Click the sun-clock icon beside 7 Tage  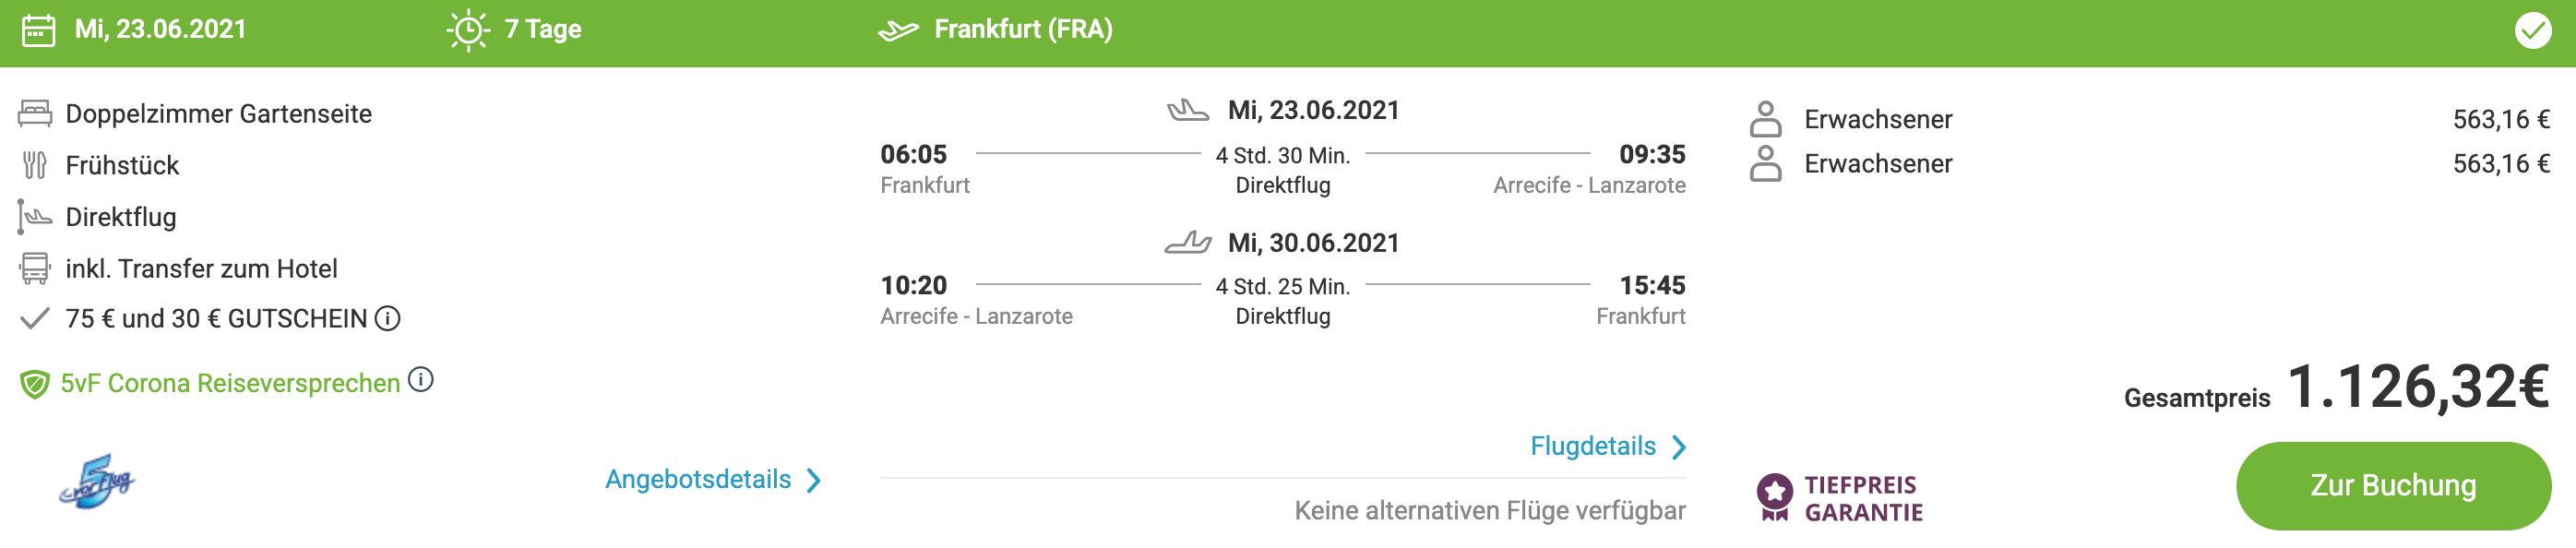(x=468, y=30)
